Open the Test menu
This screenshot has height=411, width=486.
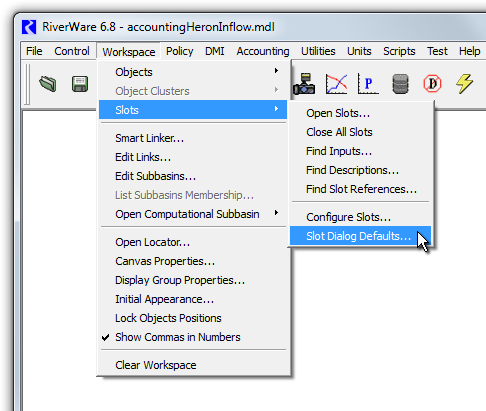(x=437, y=51)
